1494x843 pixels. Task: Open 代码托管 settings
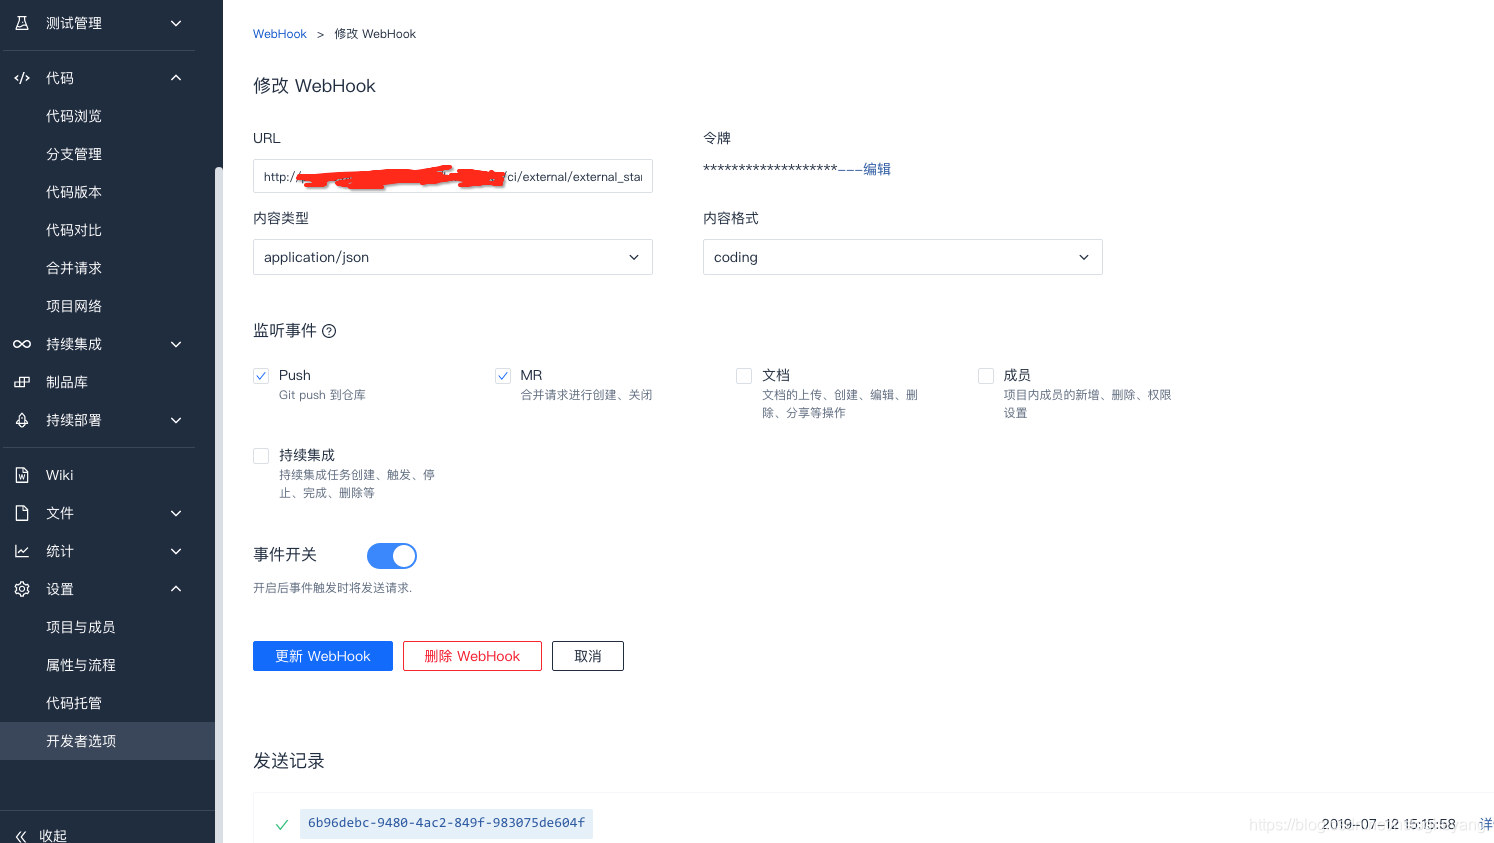[74, 703]
